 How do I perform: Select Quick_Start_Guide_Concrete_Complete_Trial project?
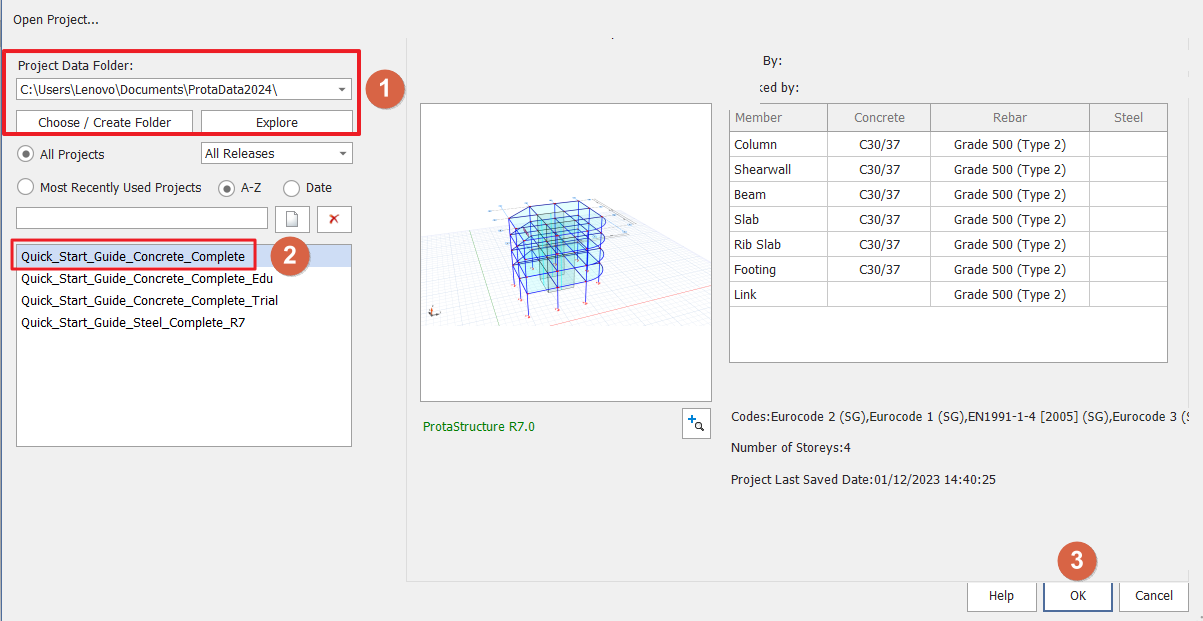(150, 301)
